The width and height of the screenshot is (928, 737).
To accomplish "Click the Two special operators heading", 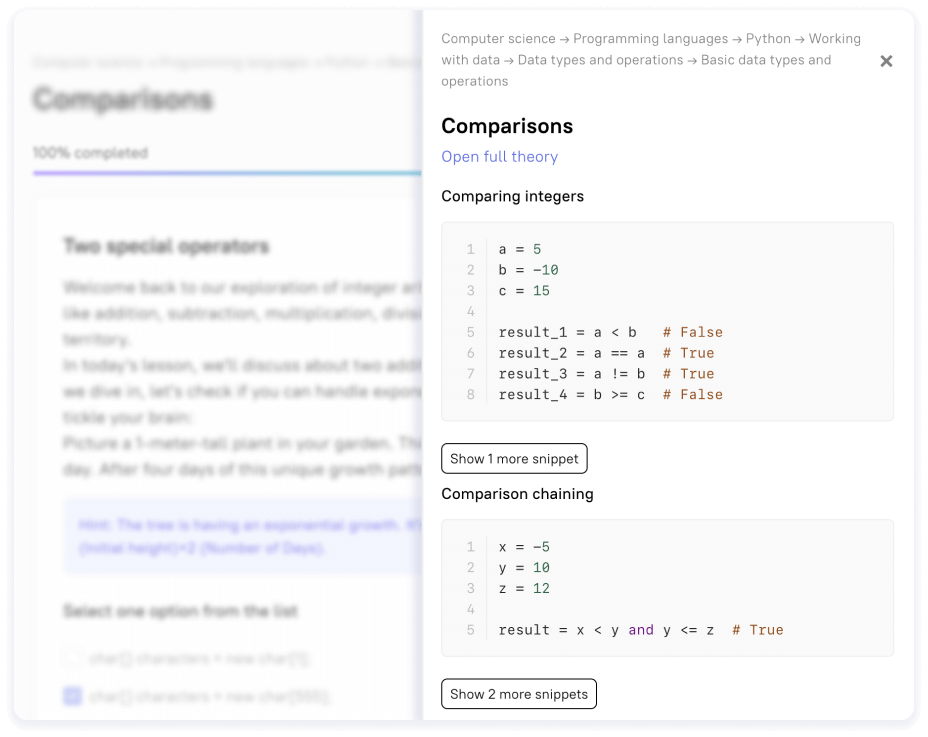I will 166,246.
